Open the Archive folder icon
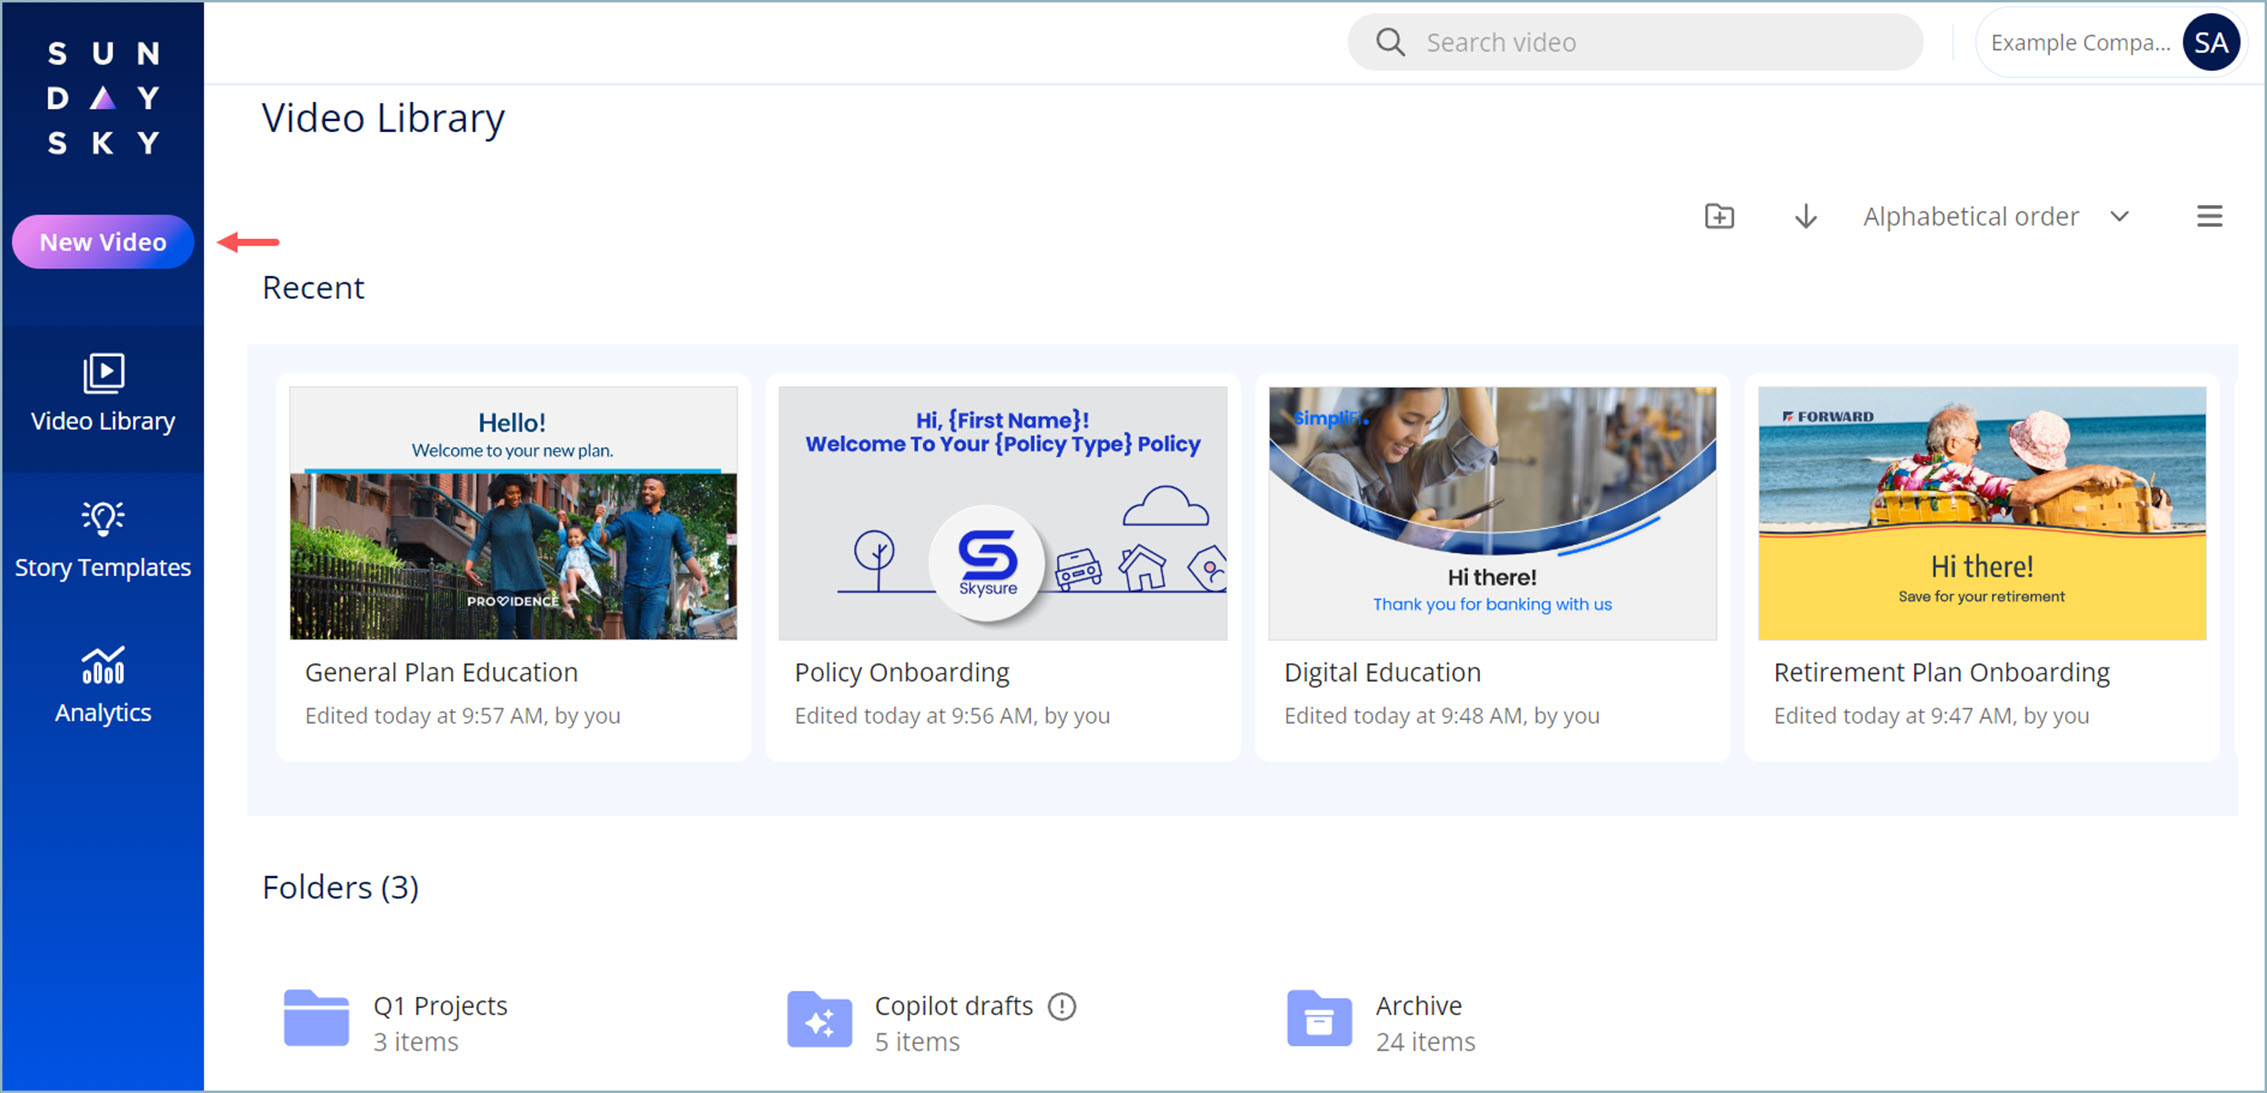 pyautogui.click(x=1319, y=1019)
